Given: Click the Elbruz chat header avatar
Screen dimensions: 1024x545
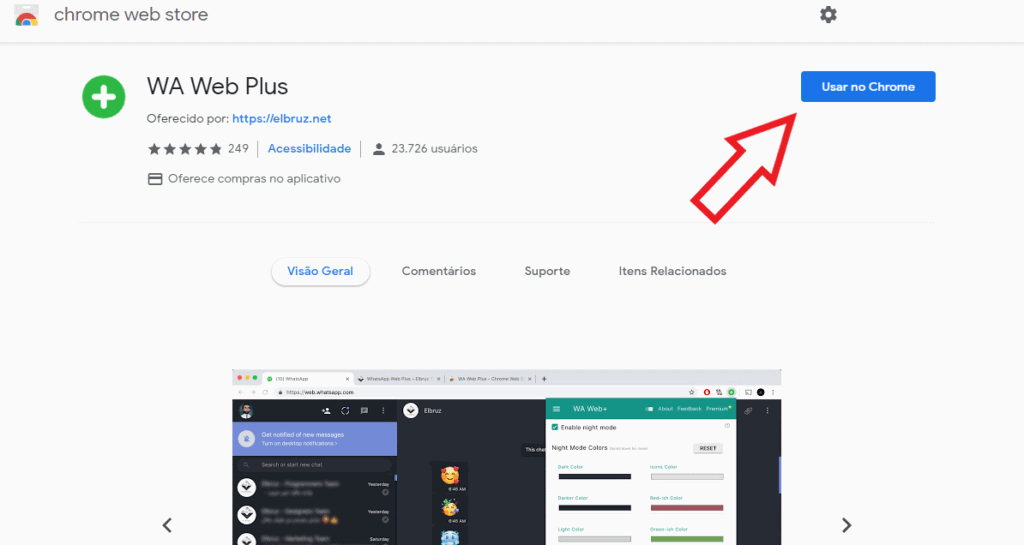Looking at the screenshot, I should click(411, 411).
